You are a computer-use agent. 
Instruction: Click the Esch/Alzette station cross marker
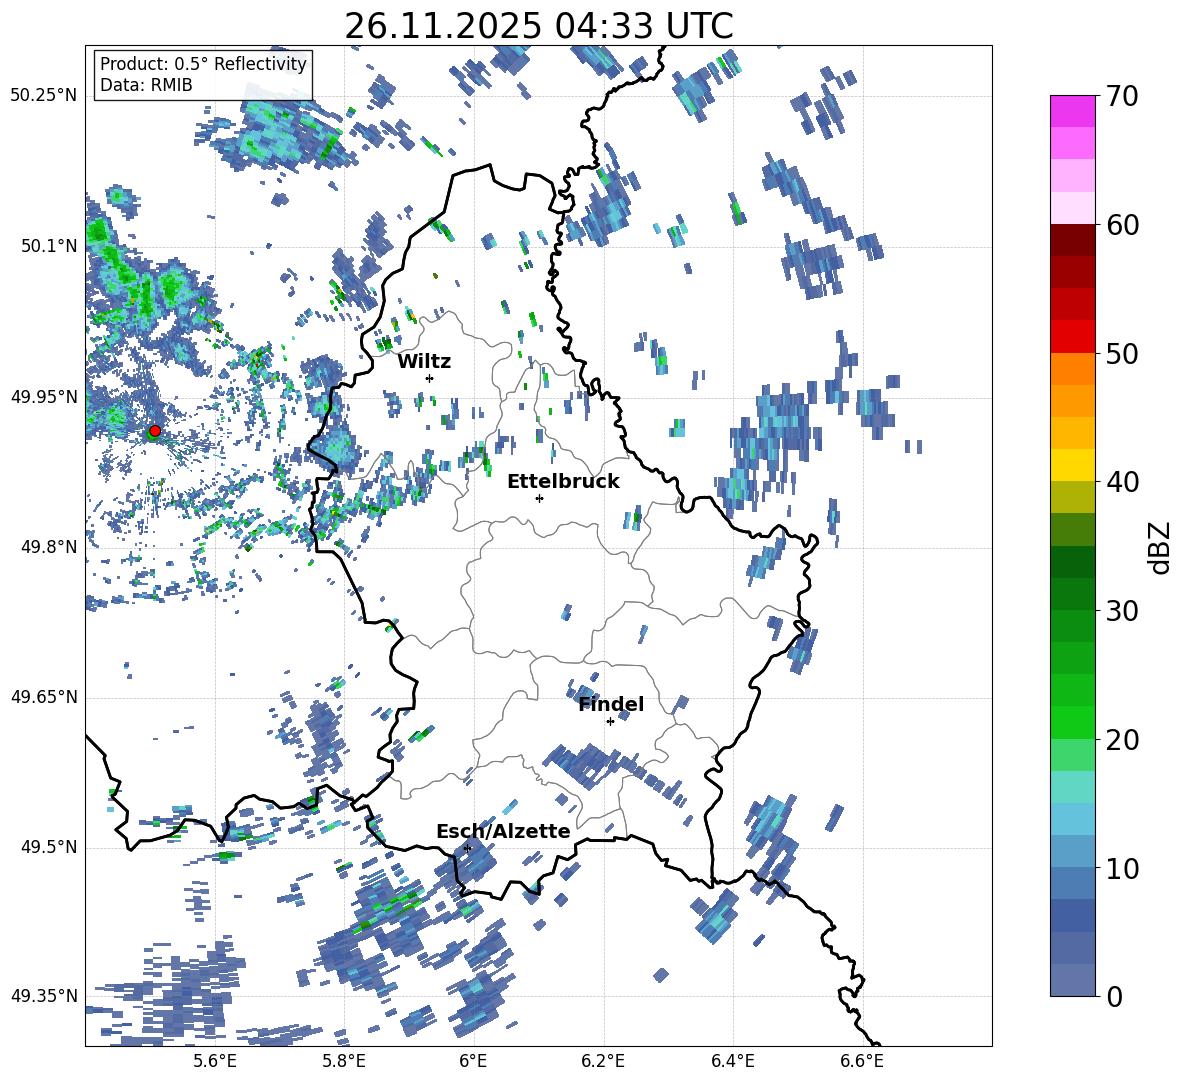coord(467,848)
